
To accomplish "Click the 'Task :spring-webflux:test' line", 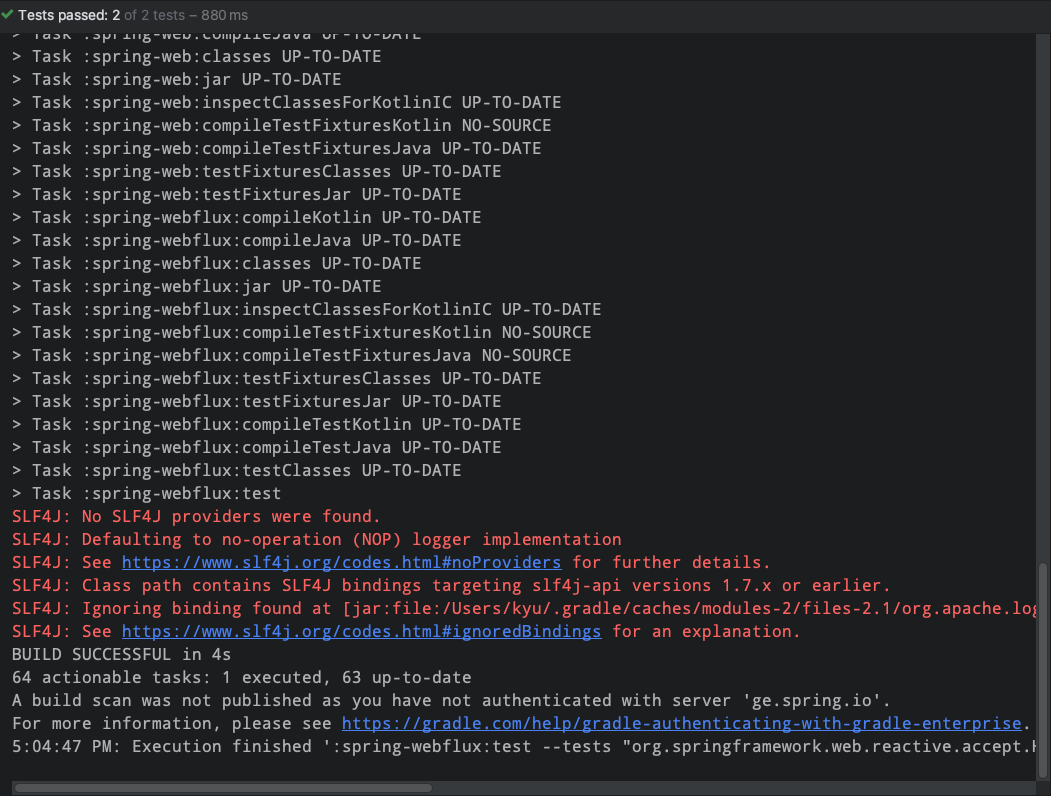I will [x=147, y=493].
